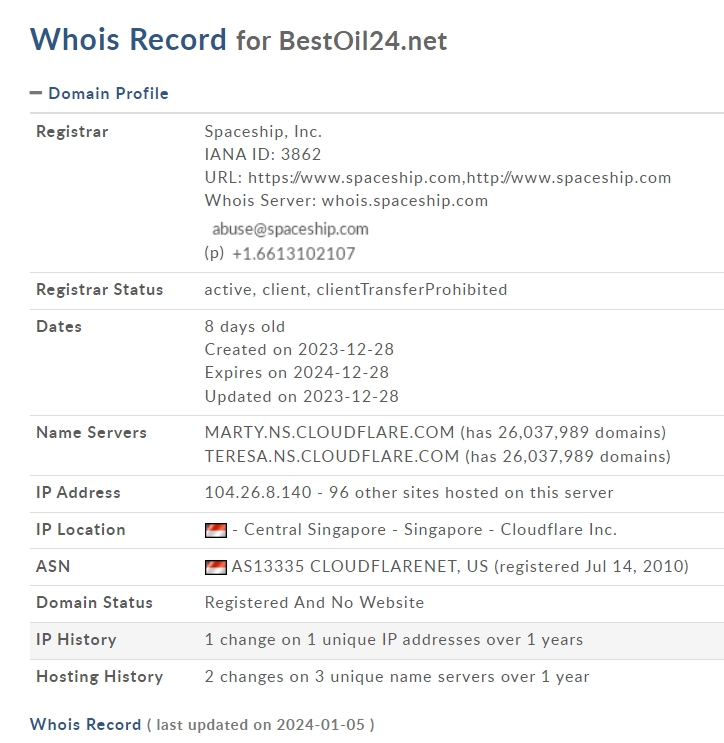Click the 'Domain Status' row label
The width and height of the screenshot is (724, 743).
point(94,603)
